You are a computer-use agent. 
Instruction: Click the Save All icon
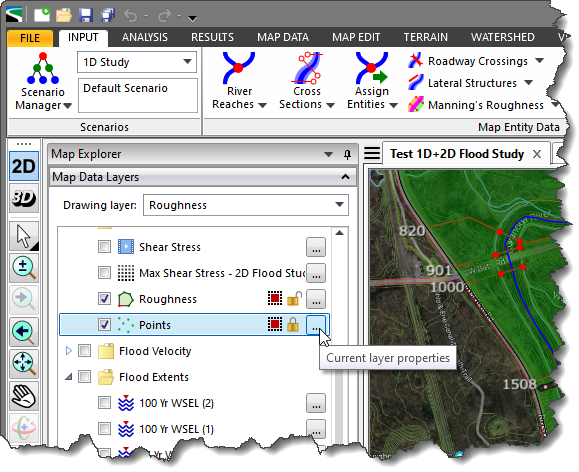(x=107, y=16)
